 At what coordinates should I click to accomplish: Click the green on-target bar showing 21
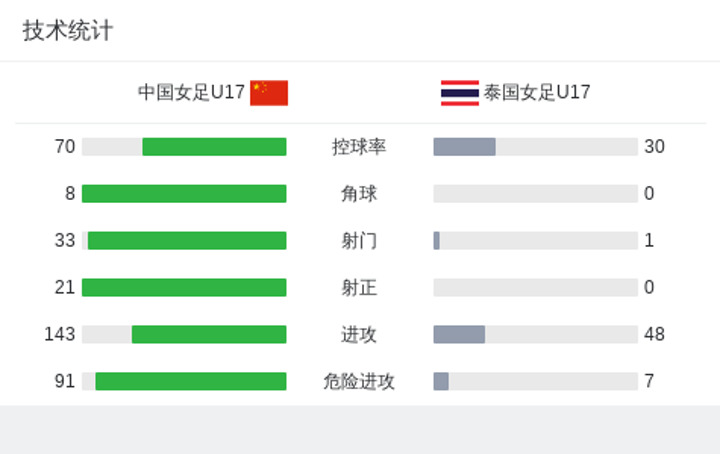pyautogui.click(x=184, y=287)
